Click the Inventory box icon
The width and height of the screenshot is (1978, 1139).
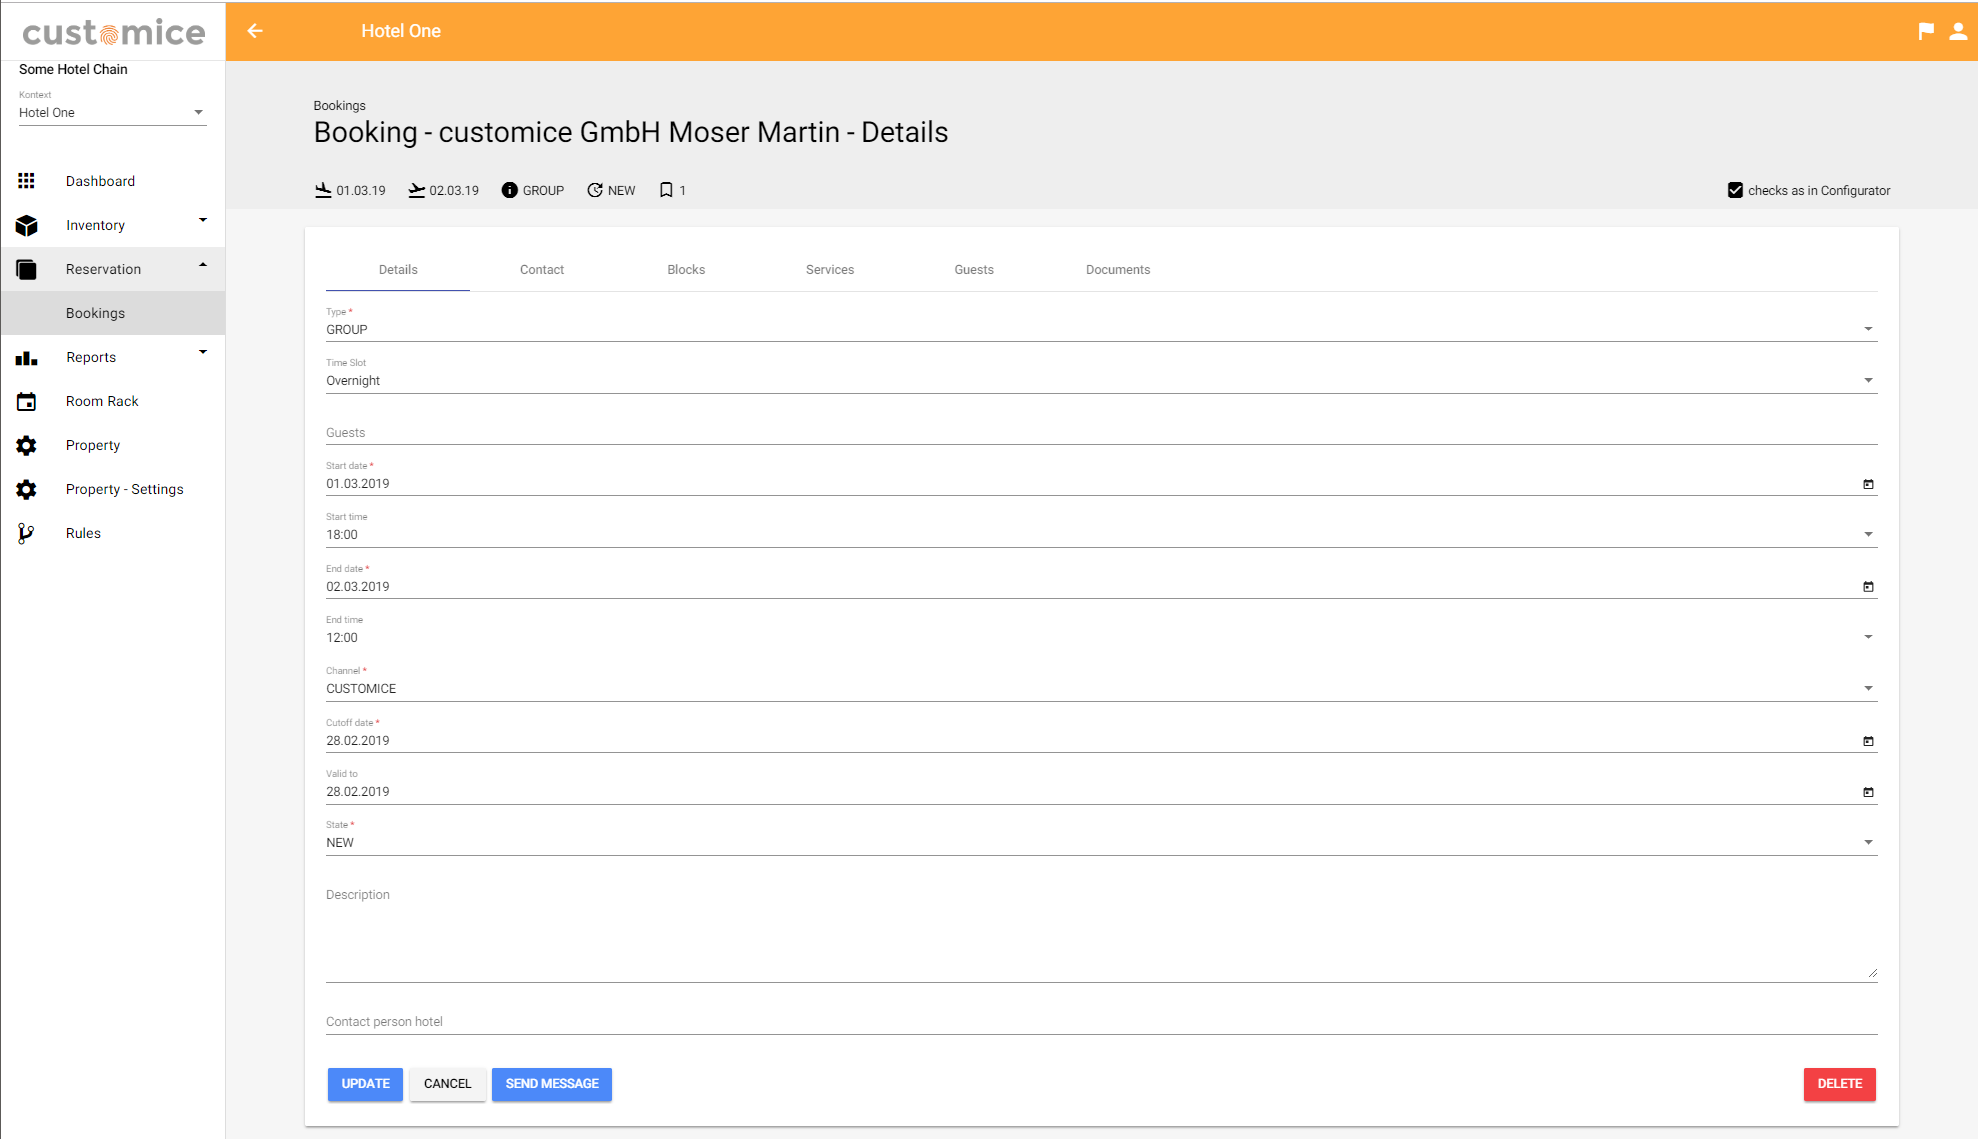pos(27,225)
